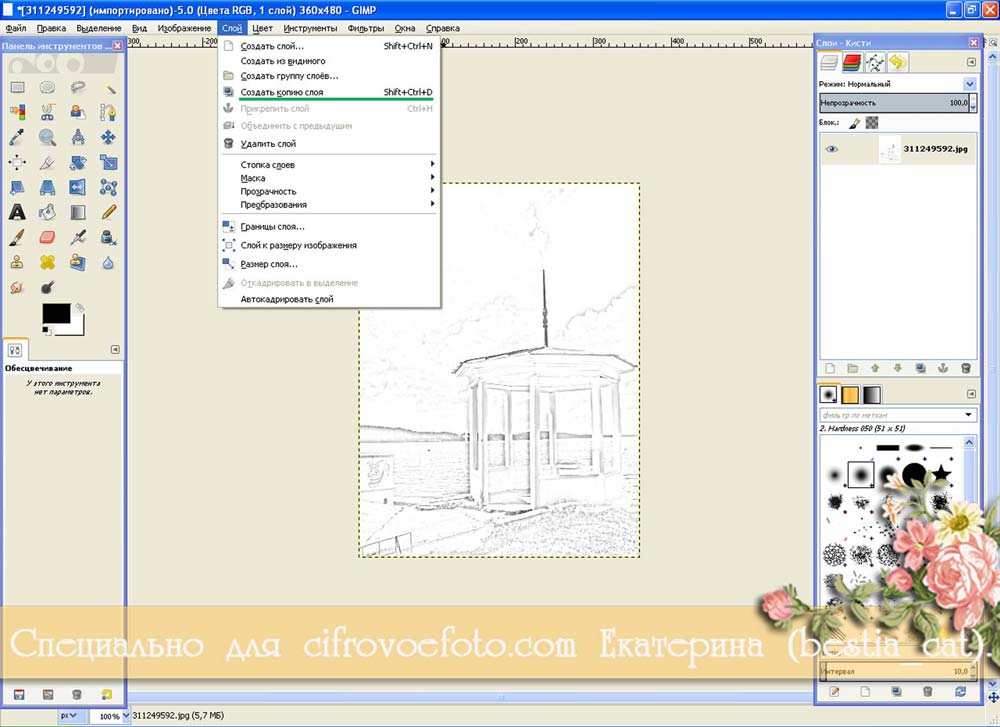
Task: Toggle lock pixels brush icon
Action: (854, 123)
